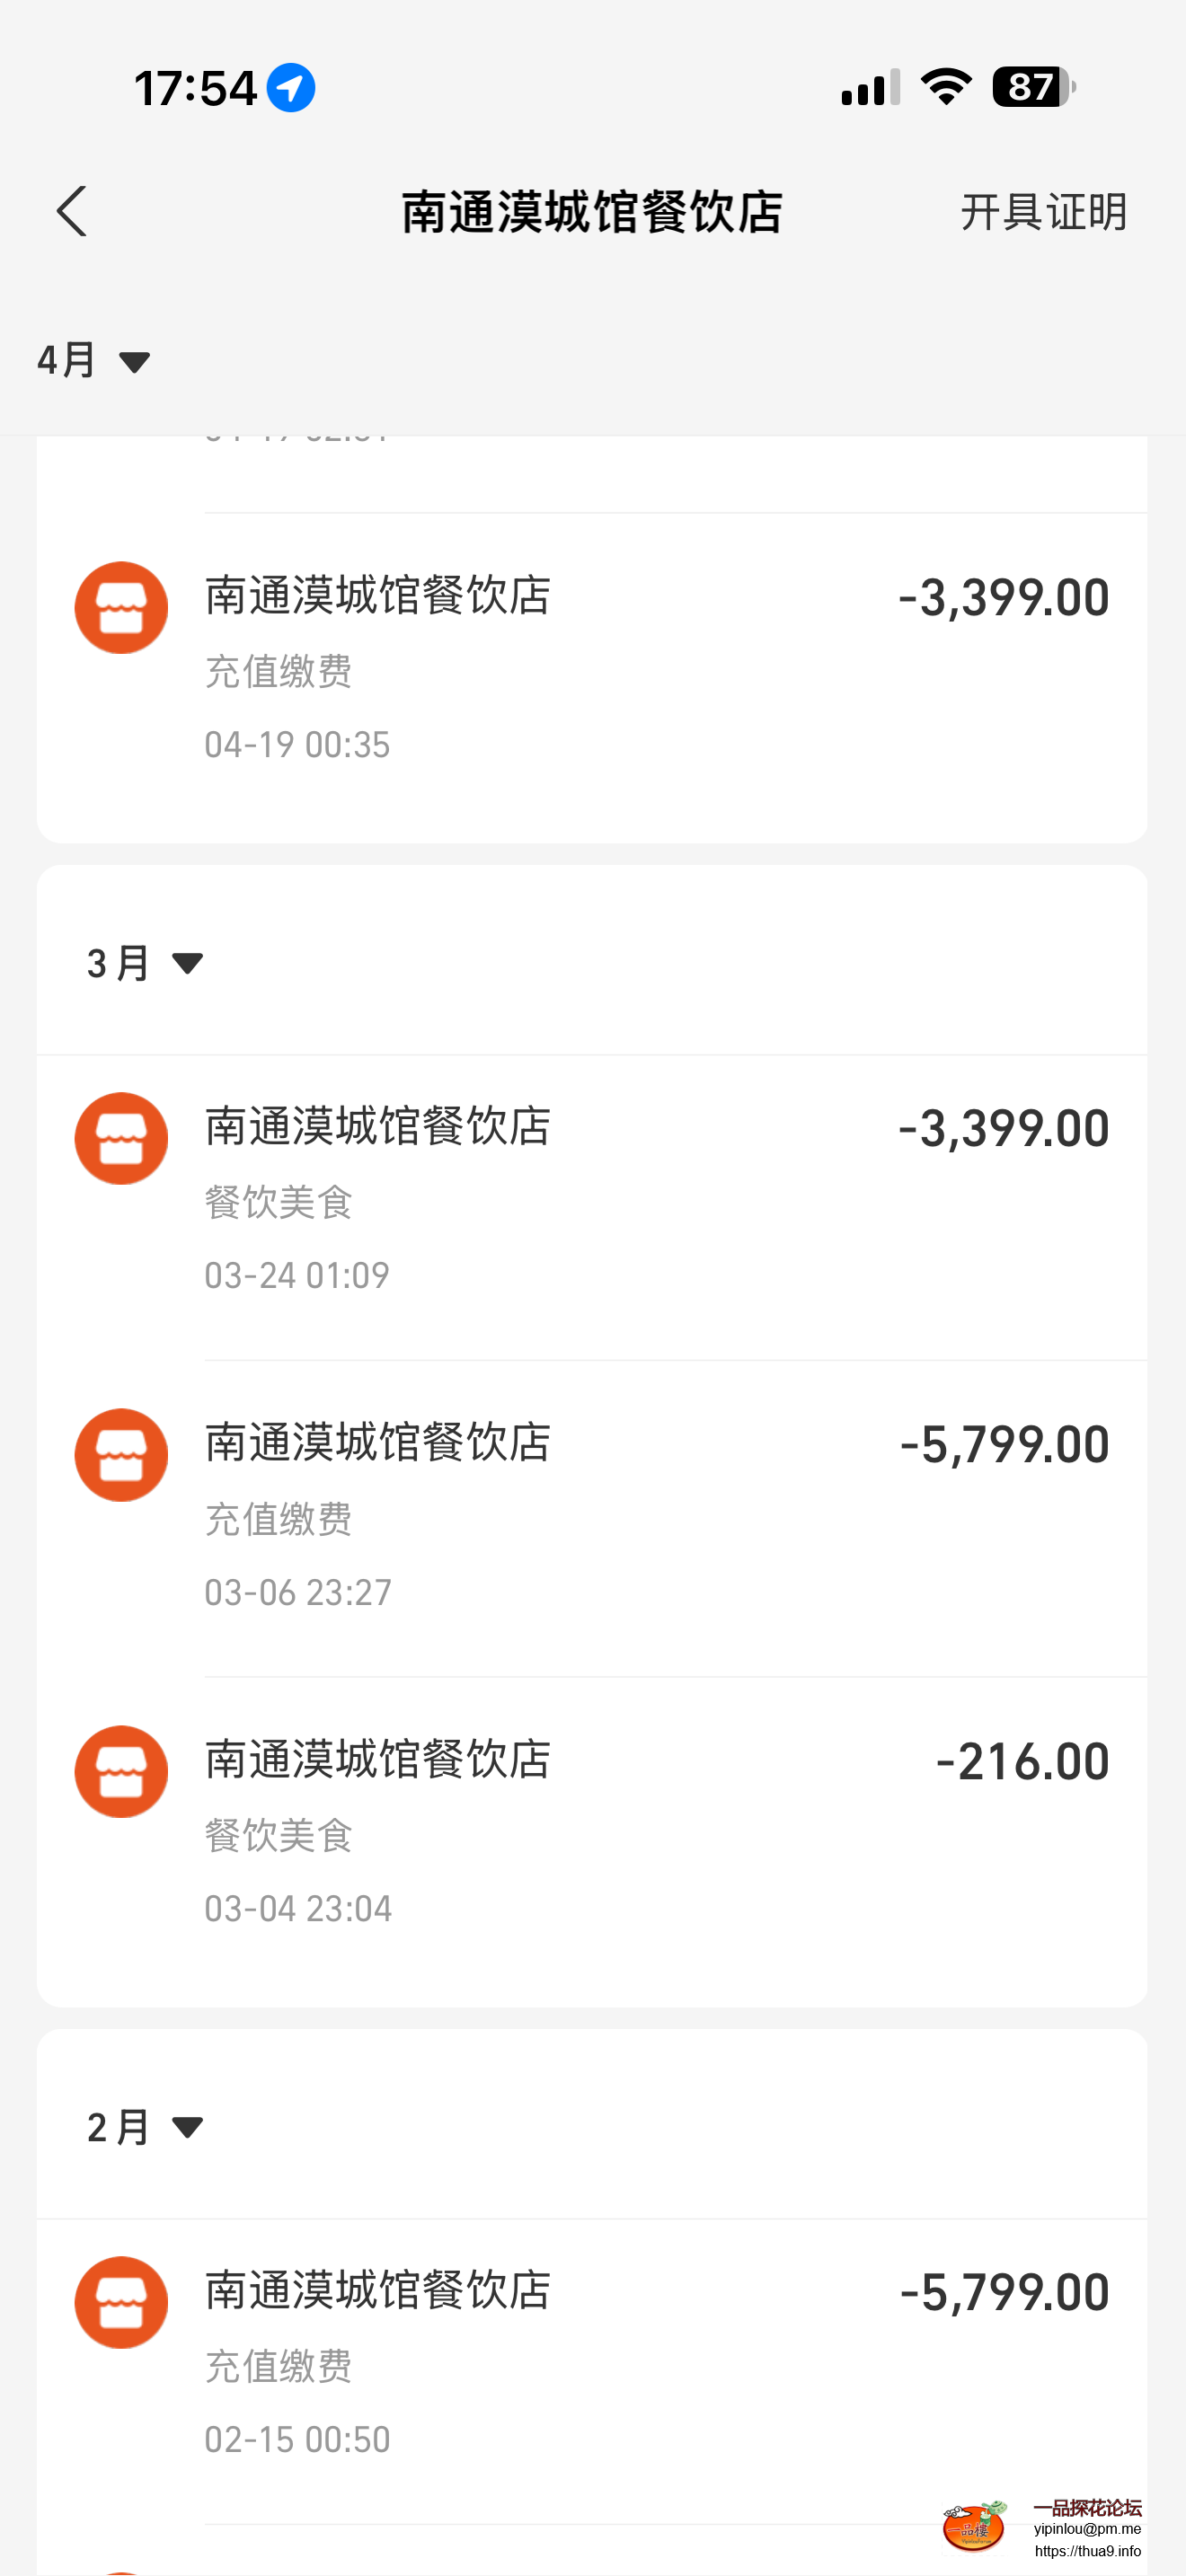1186x2576 pixels.
Task: Tap the location arrow in the status bar
Action: 291,88
